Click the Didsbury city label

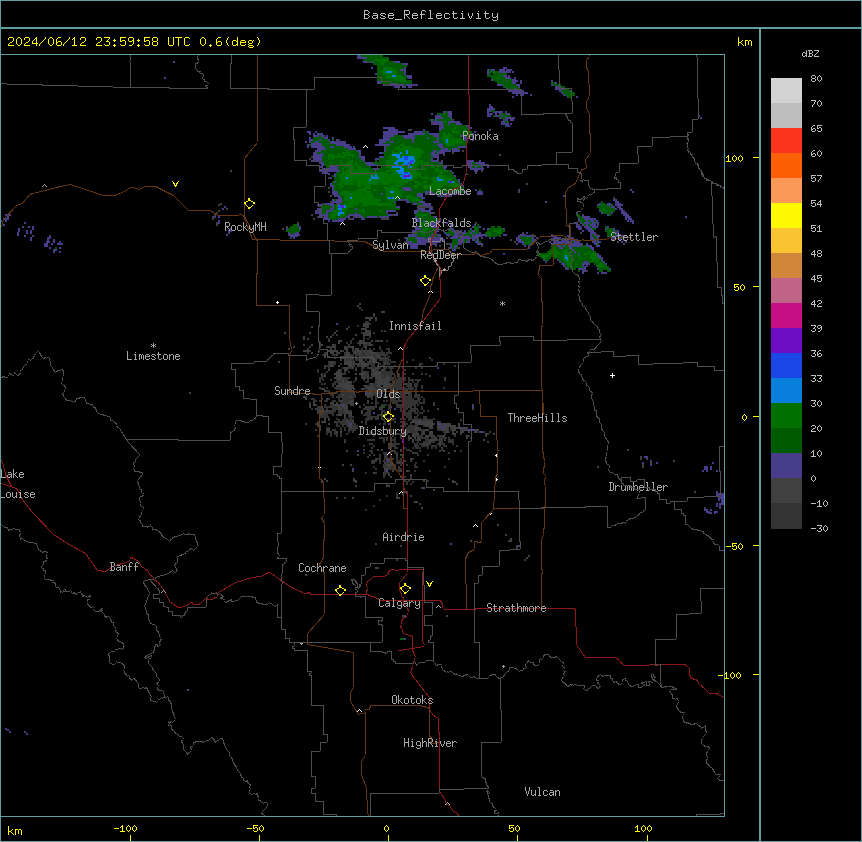coord(383,431)
